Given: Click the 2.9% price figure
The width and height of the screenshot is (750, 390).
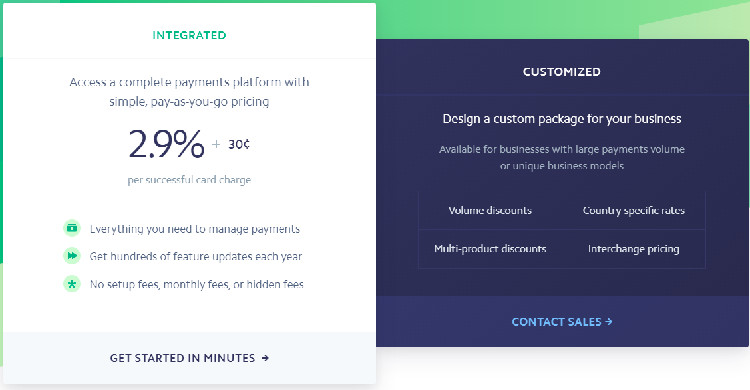Looking at the screenshot, I should tap(166, 144).
